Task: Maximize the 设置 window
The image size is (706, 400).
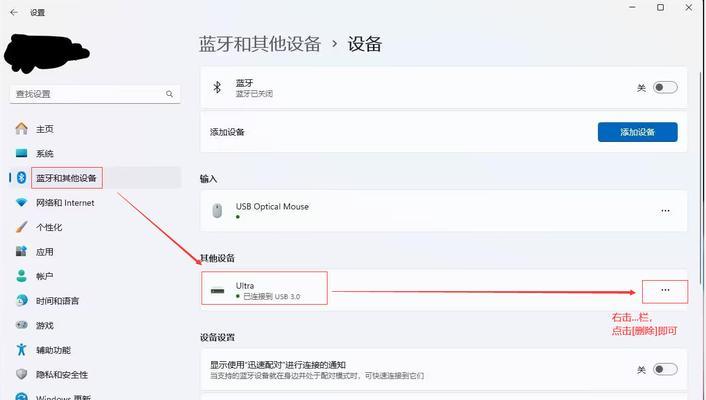Action: click(x=661, y=7)
